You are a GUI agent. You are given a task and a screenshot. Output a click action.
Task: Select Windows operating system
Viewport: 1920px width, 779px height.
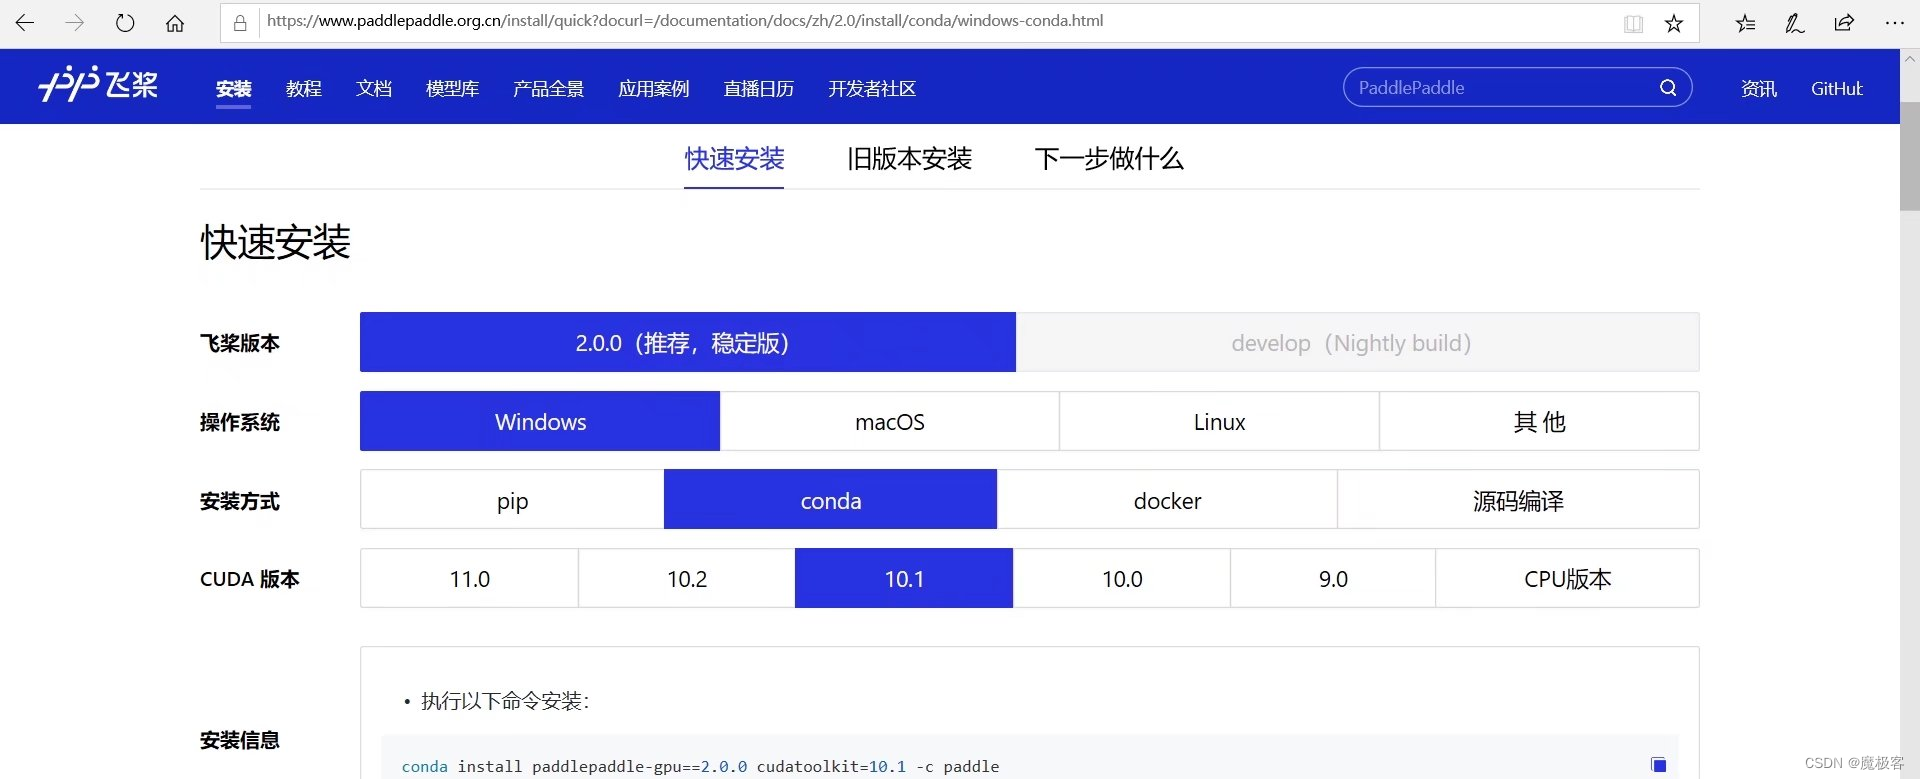540,421
